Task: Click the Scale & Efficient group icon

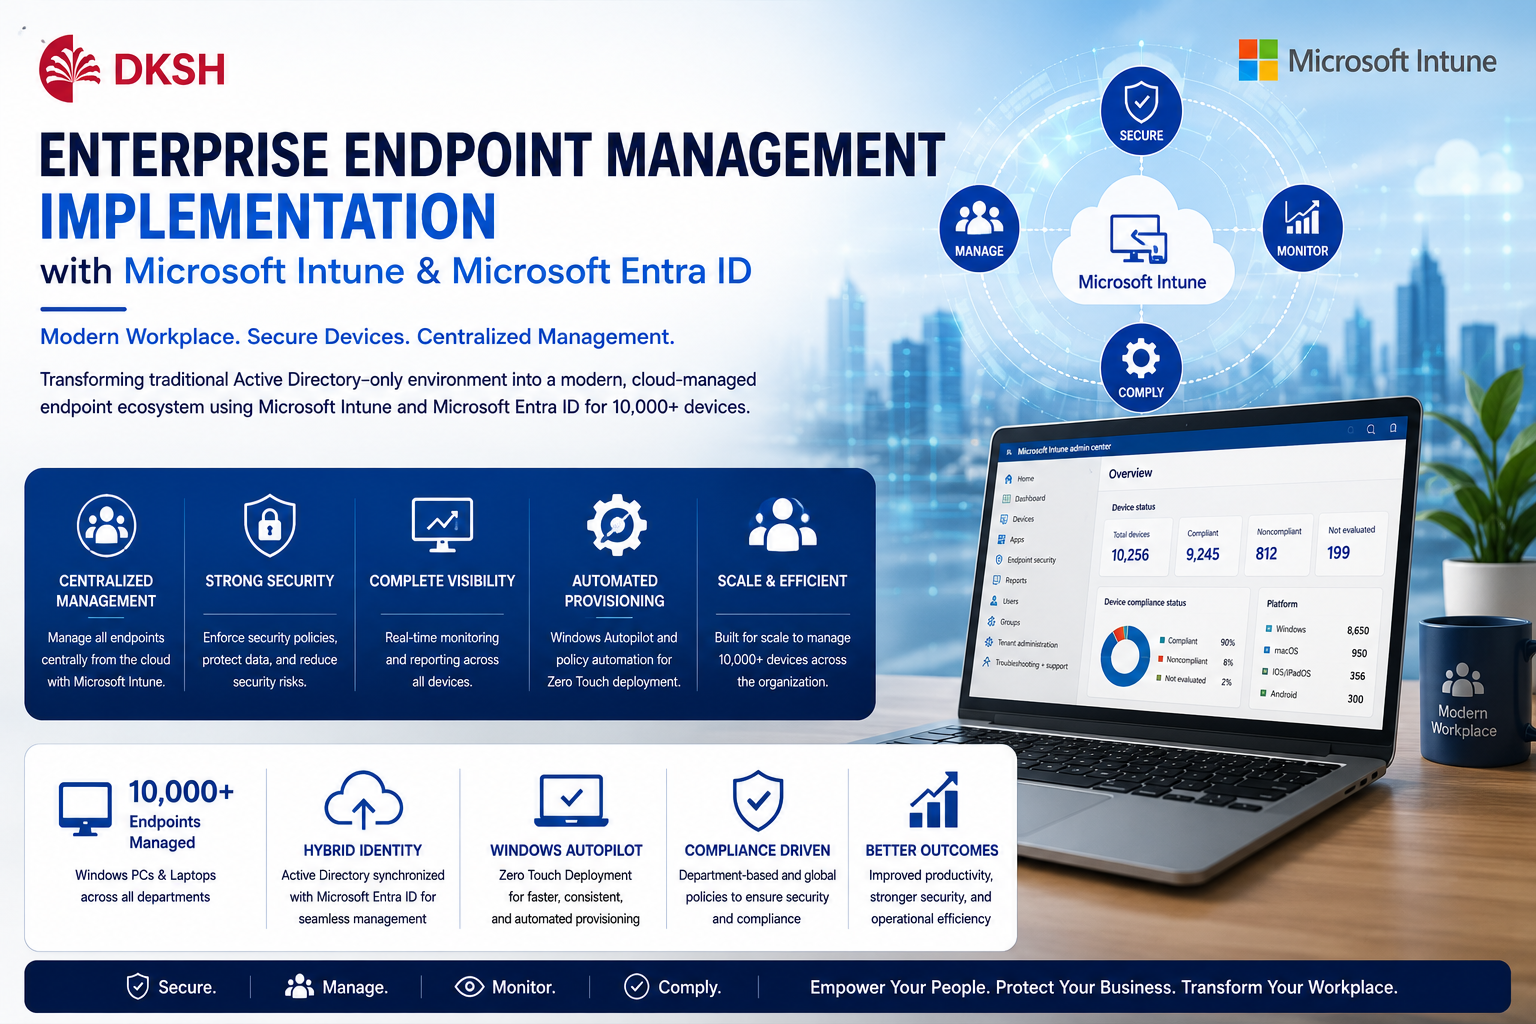Action: tap(782, 524)
